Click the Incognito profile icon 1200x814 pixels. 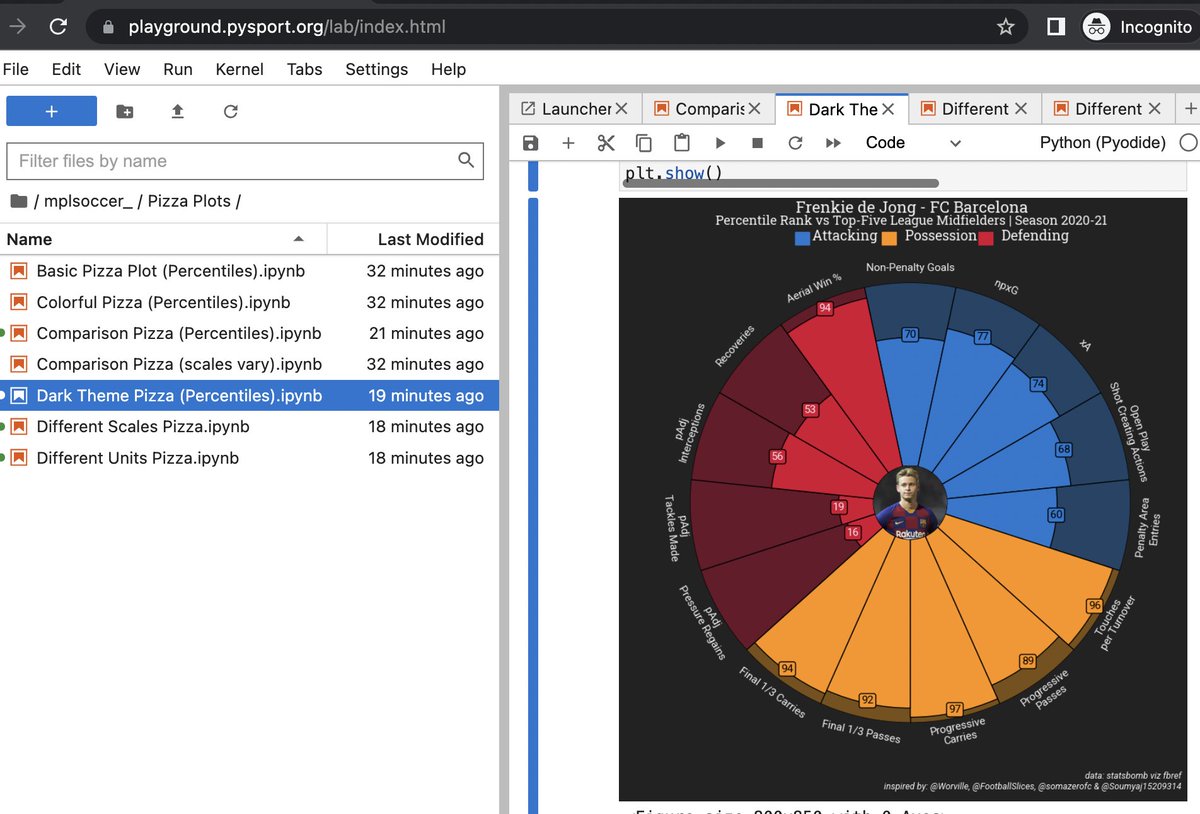pyautogui.click(x=1097, y=27)
